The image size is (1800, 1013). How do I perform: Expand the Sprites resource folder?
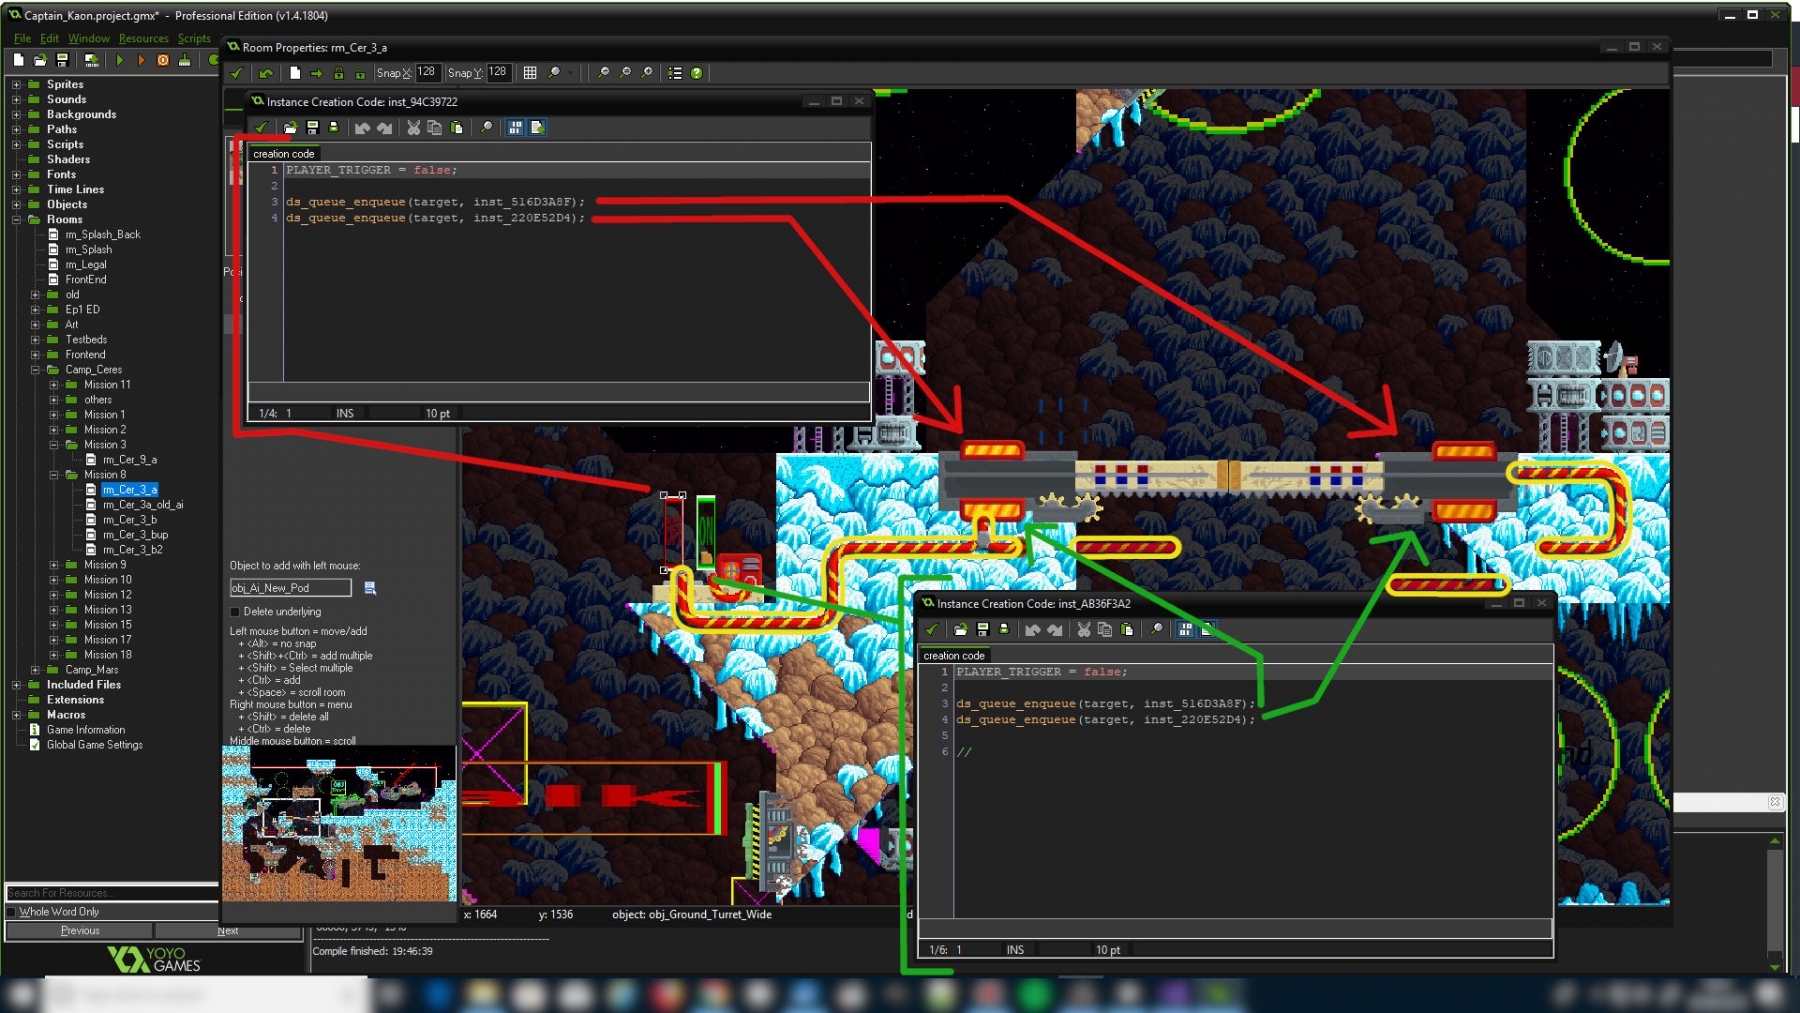16,85
